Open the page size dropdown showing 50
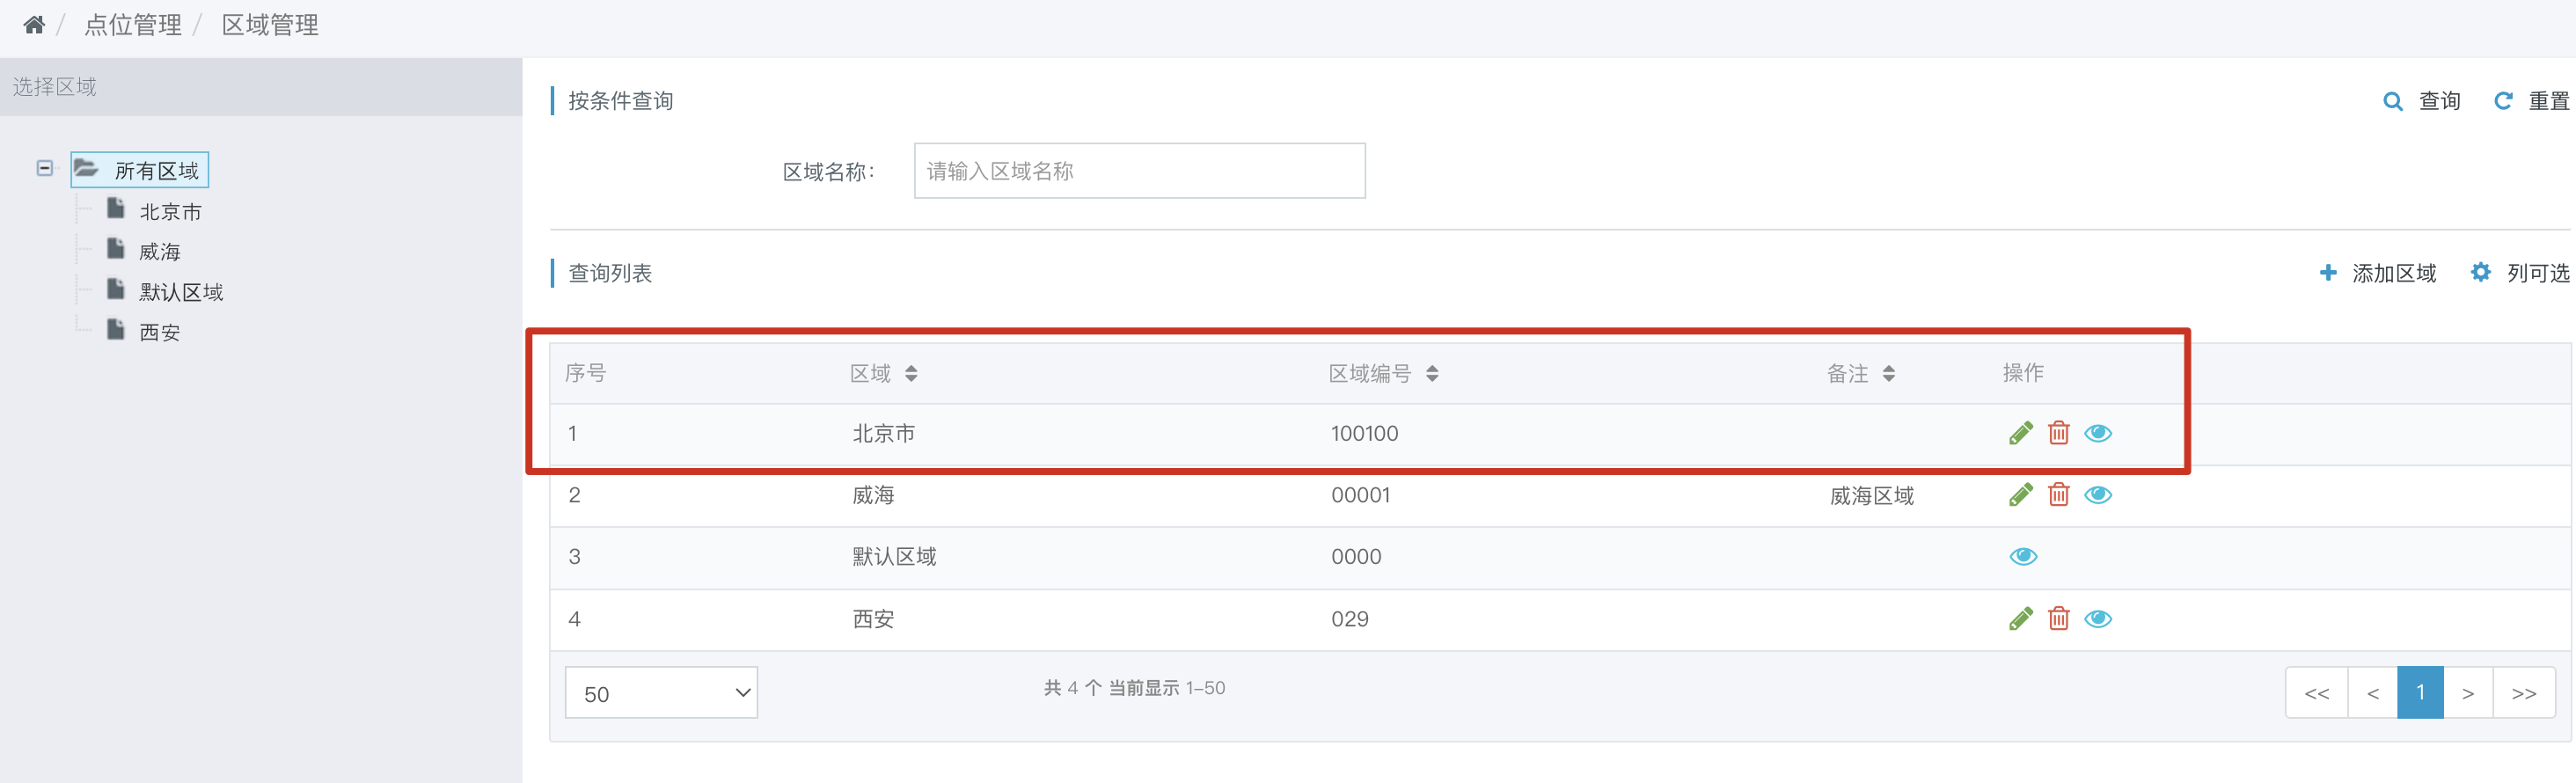Viewport: 2576px width, 783px height. [x=661, y=693]
